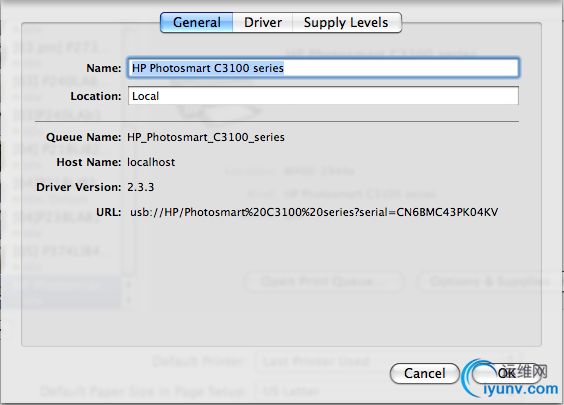Click the printer list vertical scrollbar
The width and height of the screenshot is (564, 405).
(128, 151)
